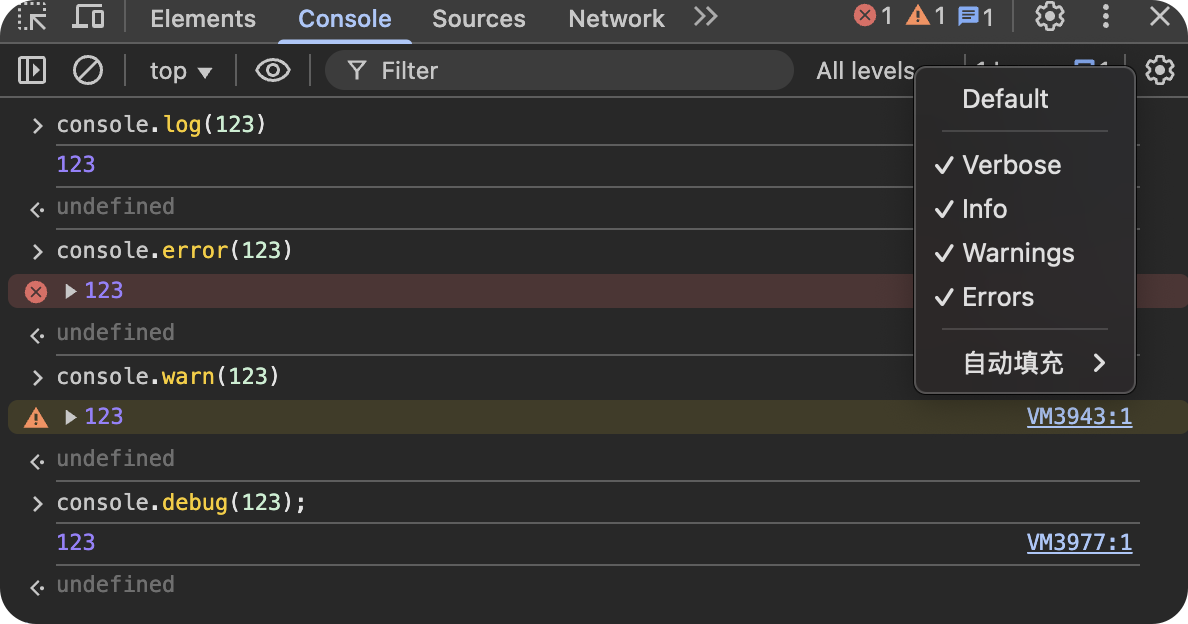Image resolution: width=1188 pixels, height=624 pixels.
Task: Clear the console with the ban icon
Action: click(88, 70)
